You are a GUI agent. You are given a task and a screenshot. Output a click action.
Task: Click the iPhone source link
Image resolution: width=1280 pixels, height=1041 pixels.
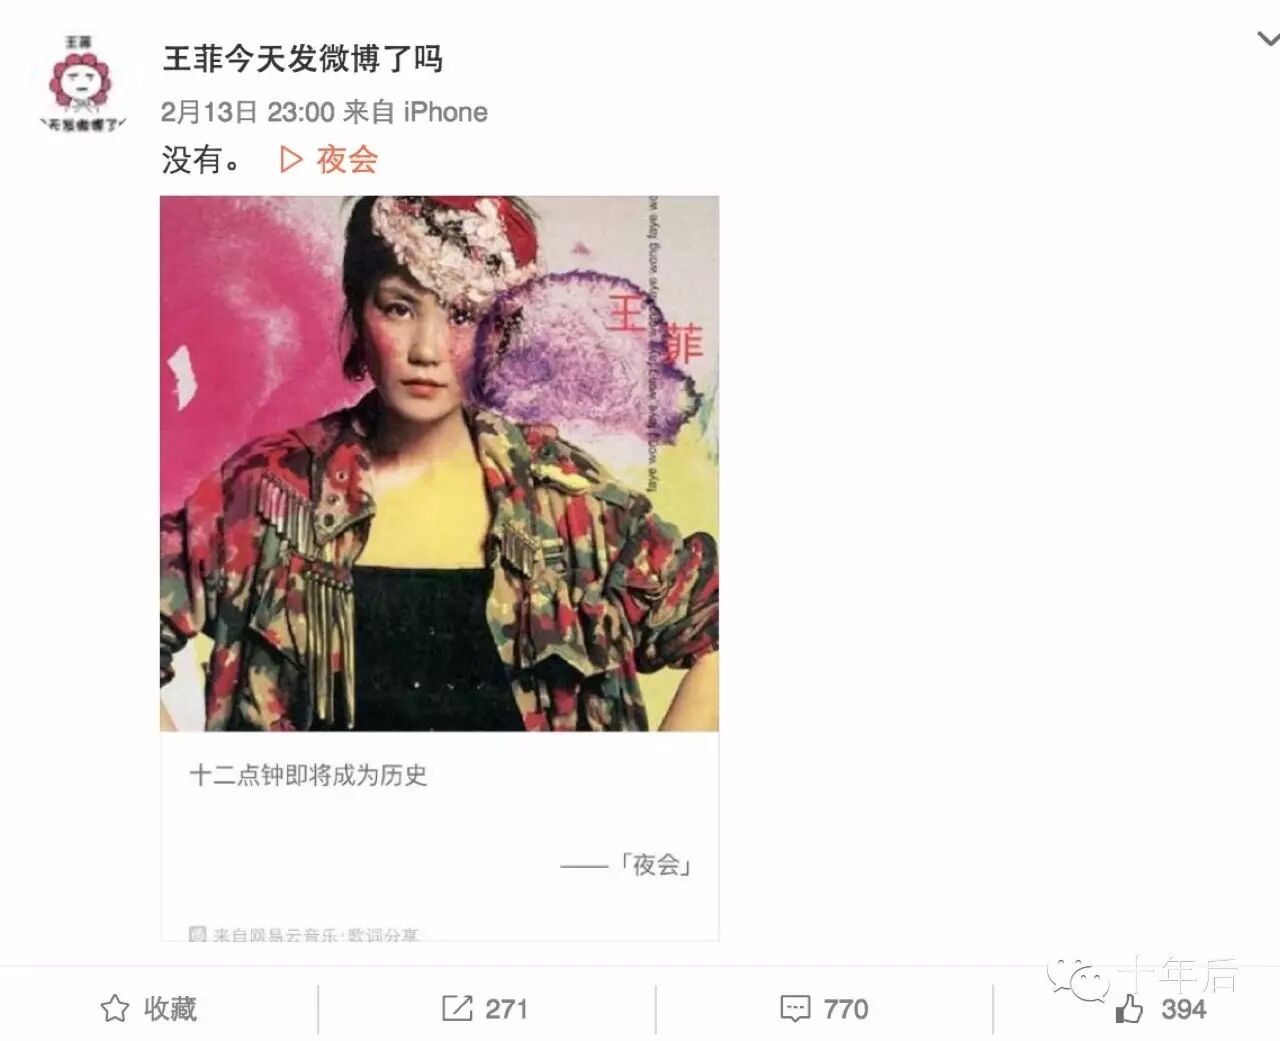(x=445, y=112)
